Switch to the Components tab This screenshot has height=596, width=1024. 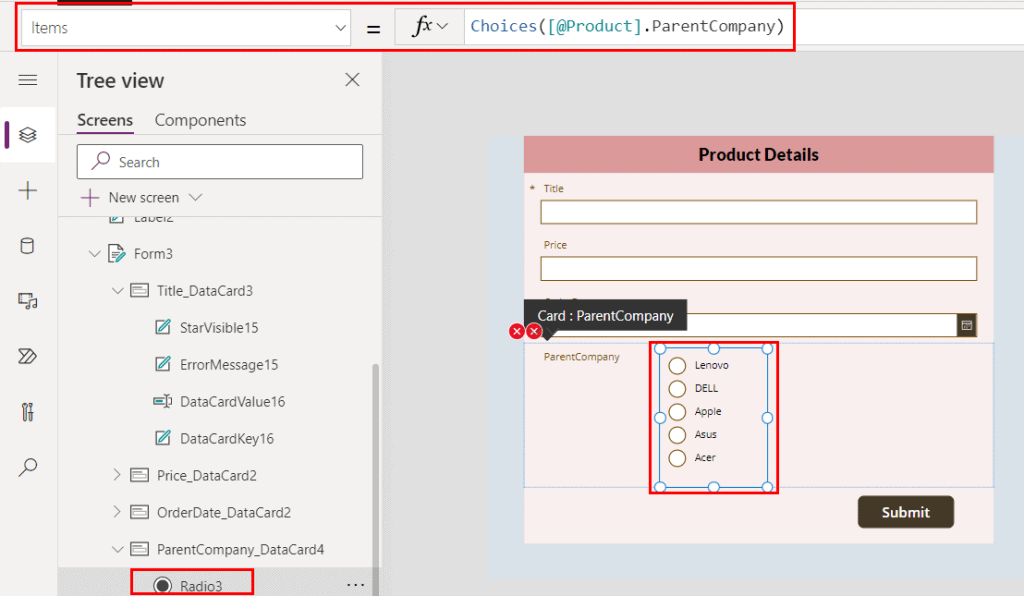pos(200,119)
